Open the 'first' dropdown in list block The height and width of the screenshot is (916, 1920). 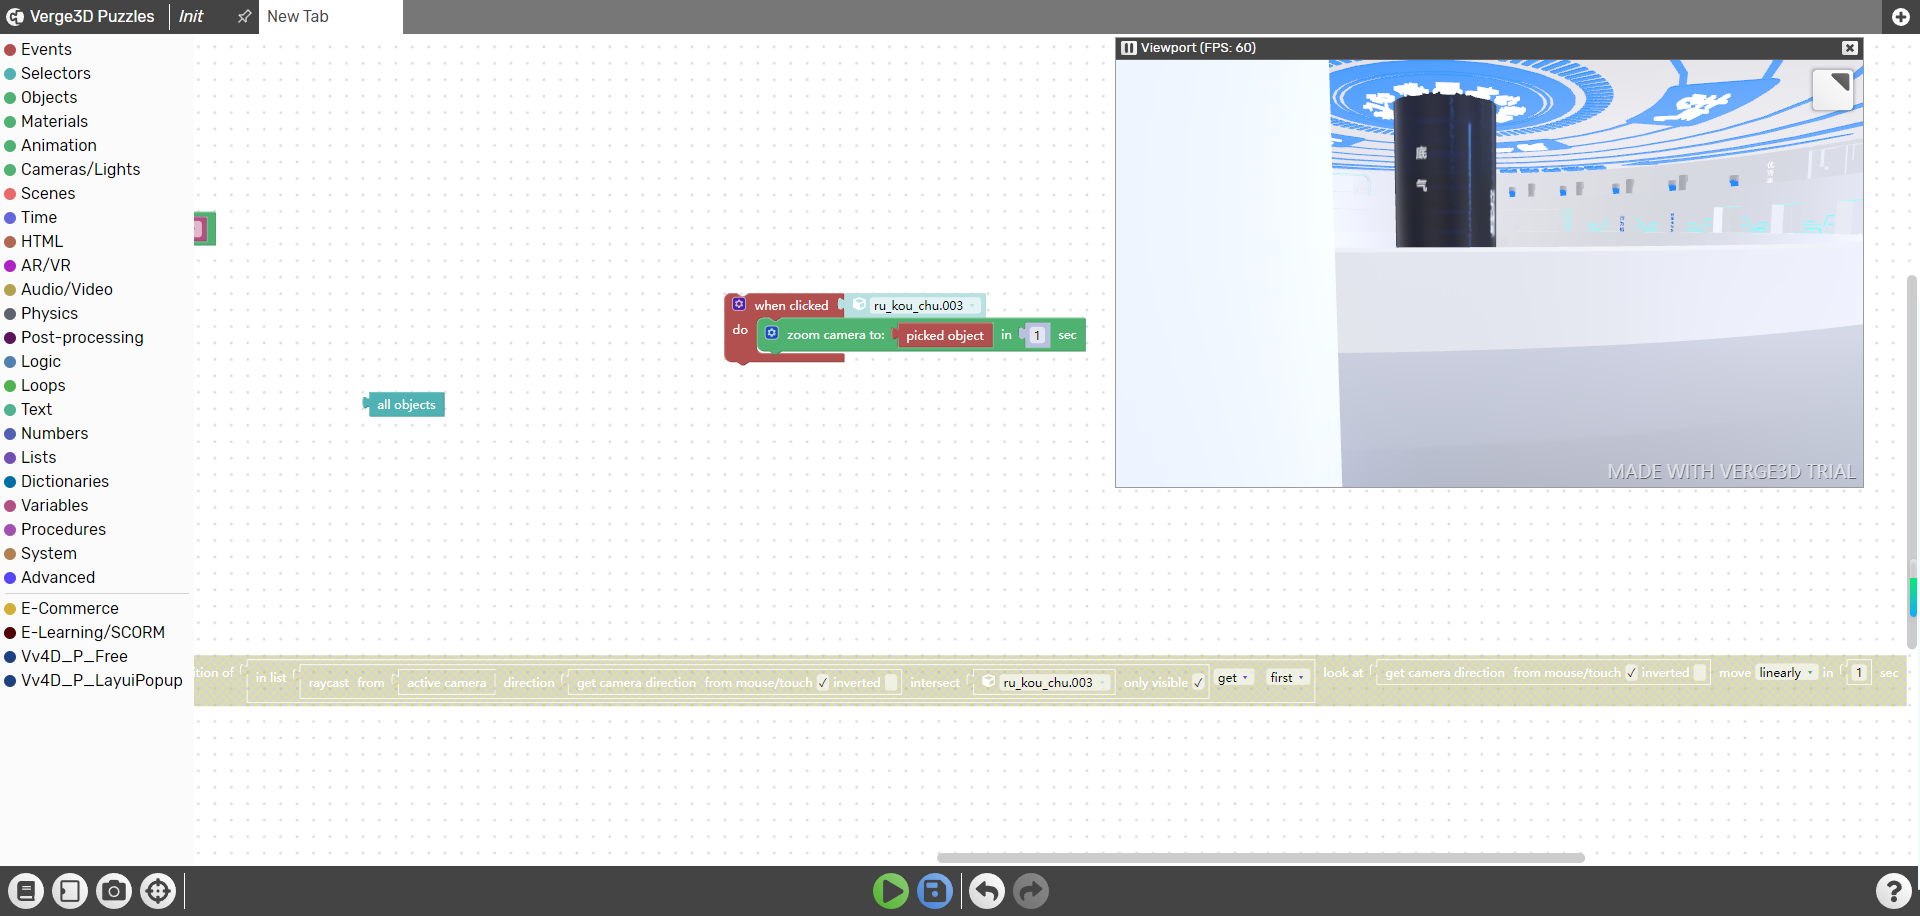(1287, 678)
